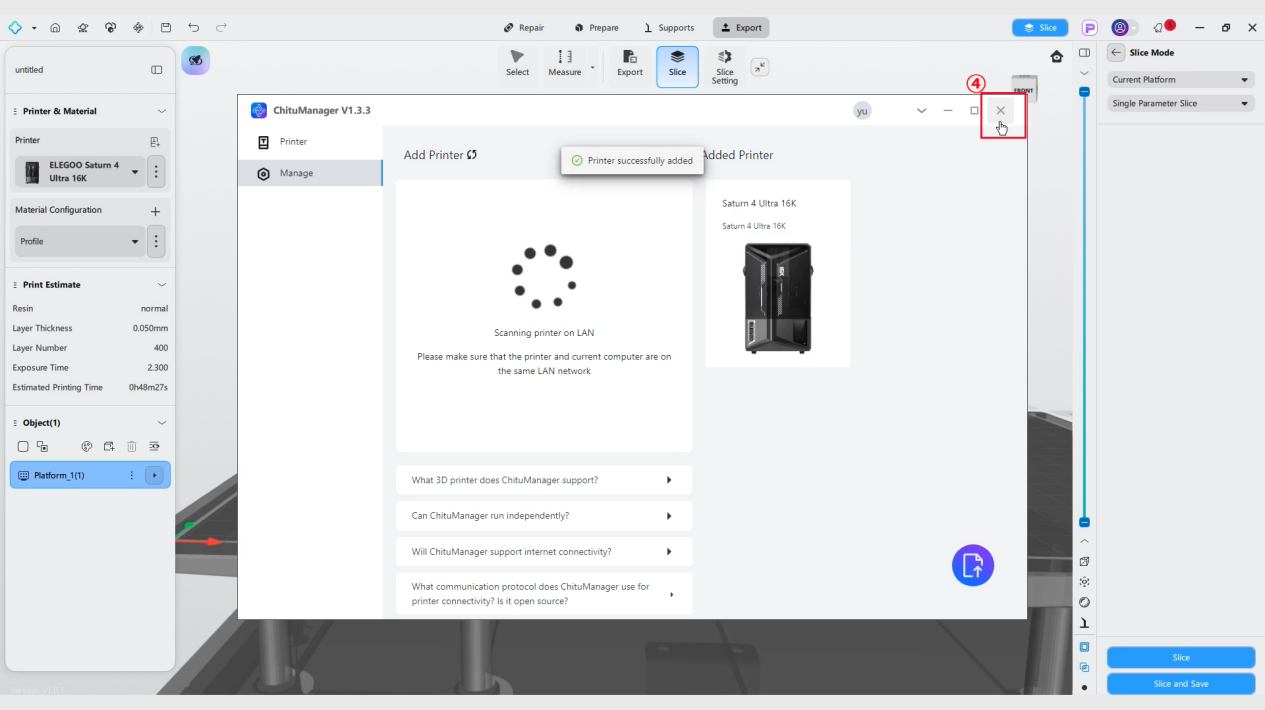Viewport: 1265px width, 710px height.
Task: Undo the last action
Action: click(x=192, y=28)
